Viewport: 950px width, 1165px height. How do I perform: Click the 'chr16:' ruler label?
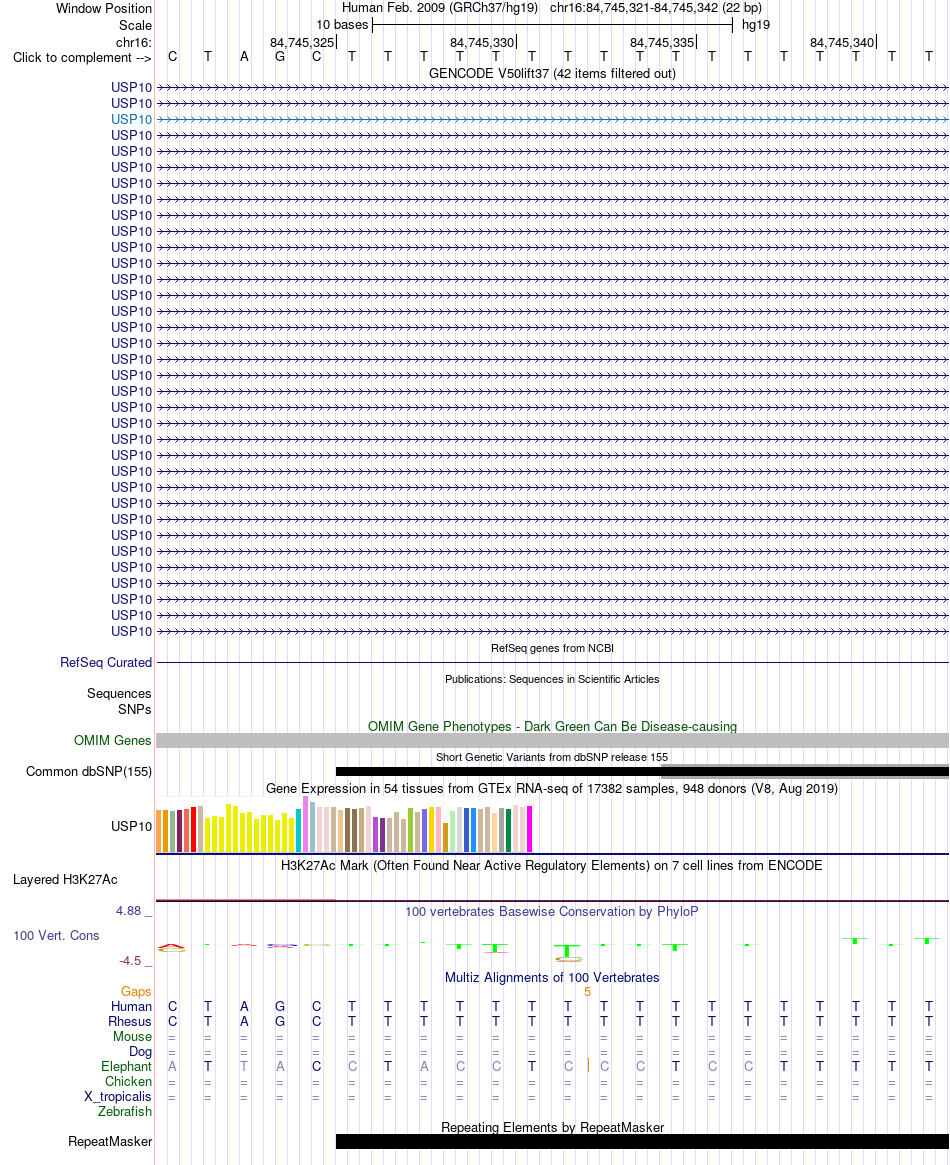pyautogui.click(x=134, y=42)
